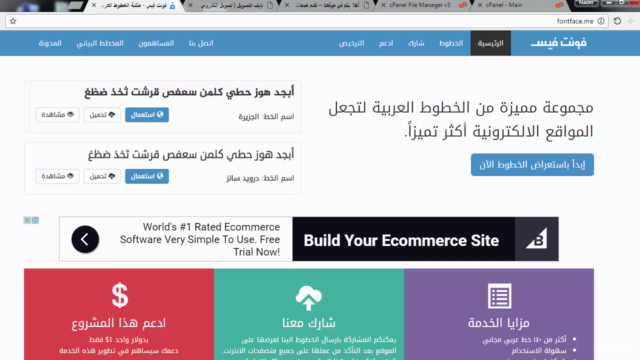640x360 pixels.
Task: Click the الجزيرة font sample text
Action: tap(189, 92)
